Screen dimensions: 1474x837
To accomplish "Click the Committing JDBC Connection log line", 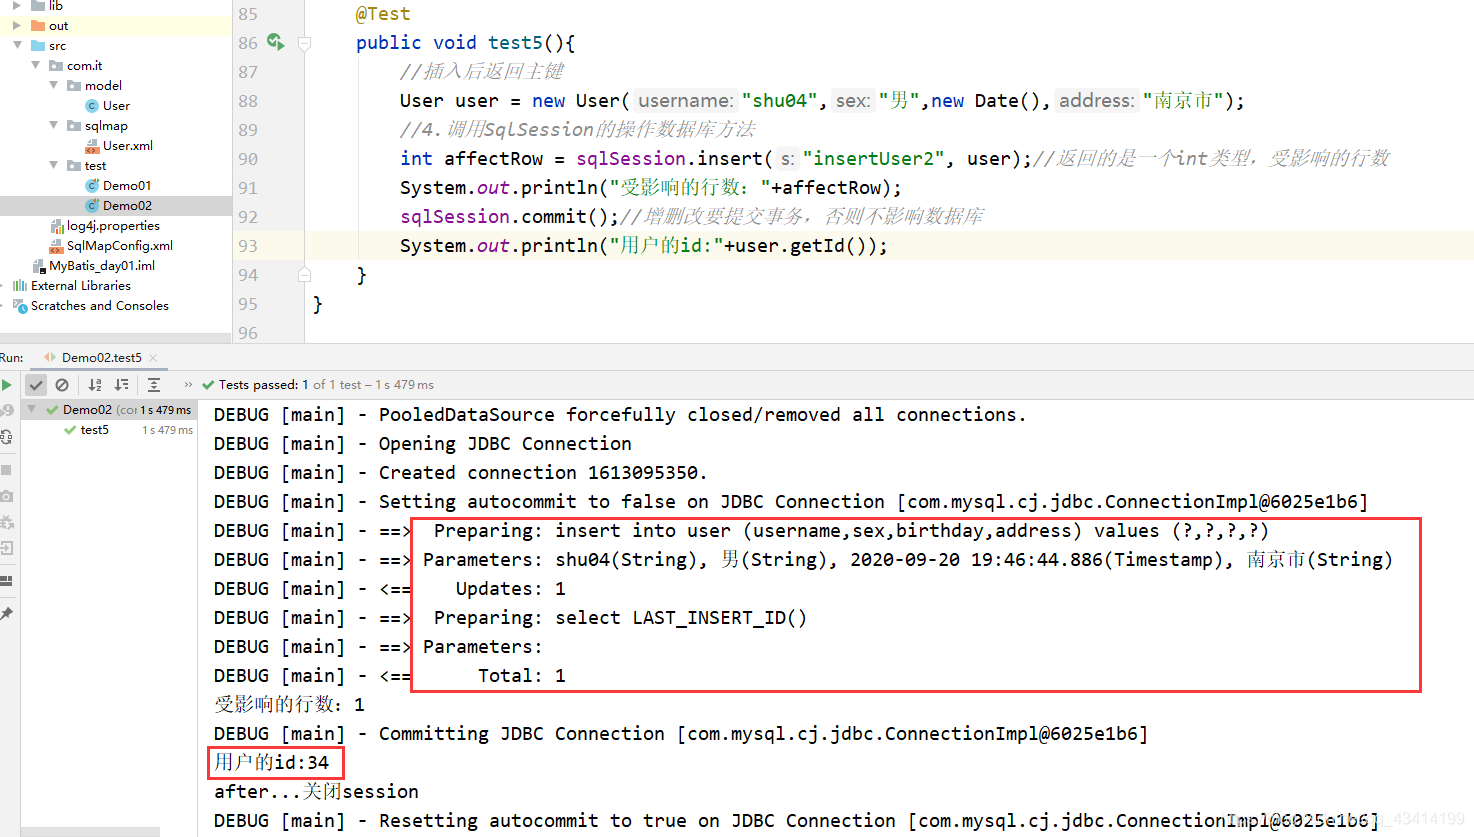I will point(681,734).
